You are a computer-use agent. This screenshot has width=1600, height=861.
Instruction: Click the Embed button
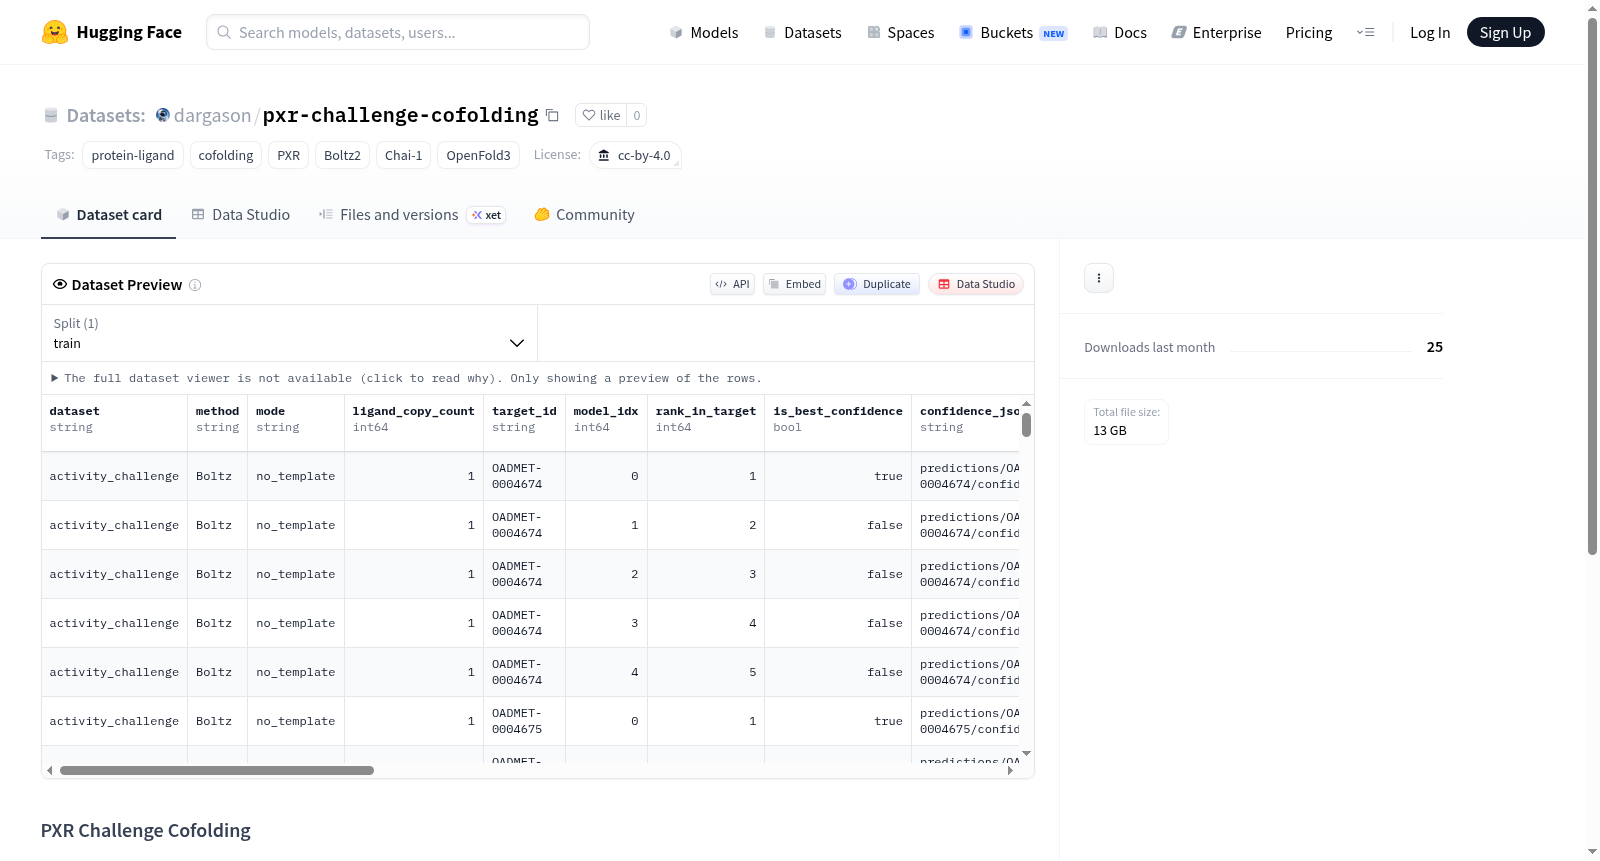click(795, 284)
